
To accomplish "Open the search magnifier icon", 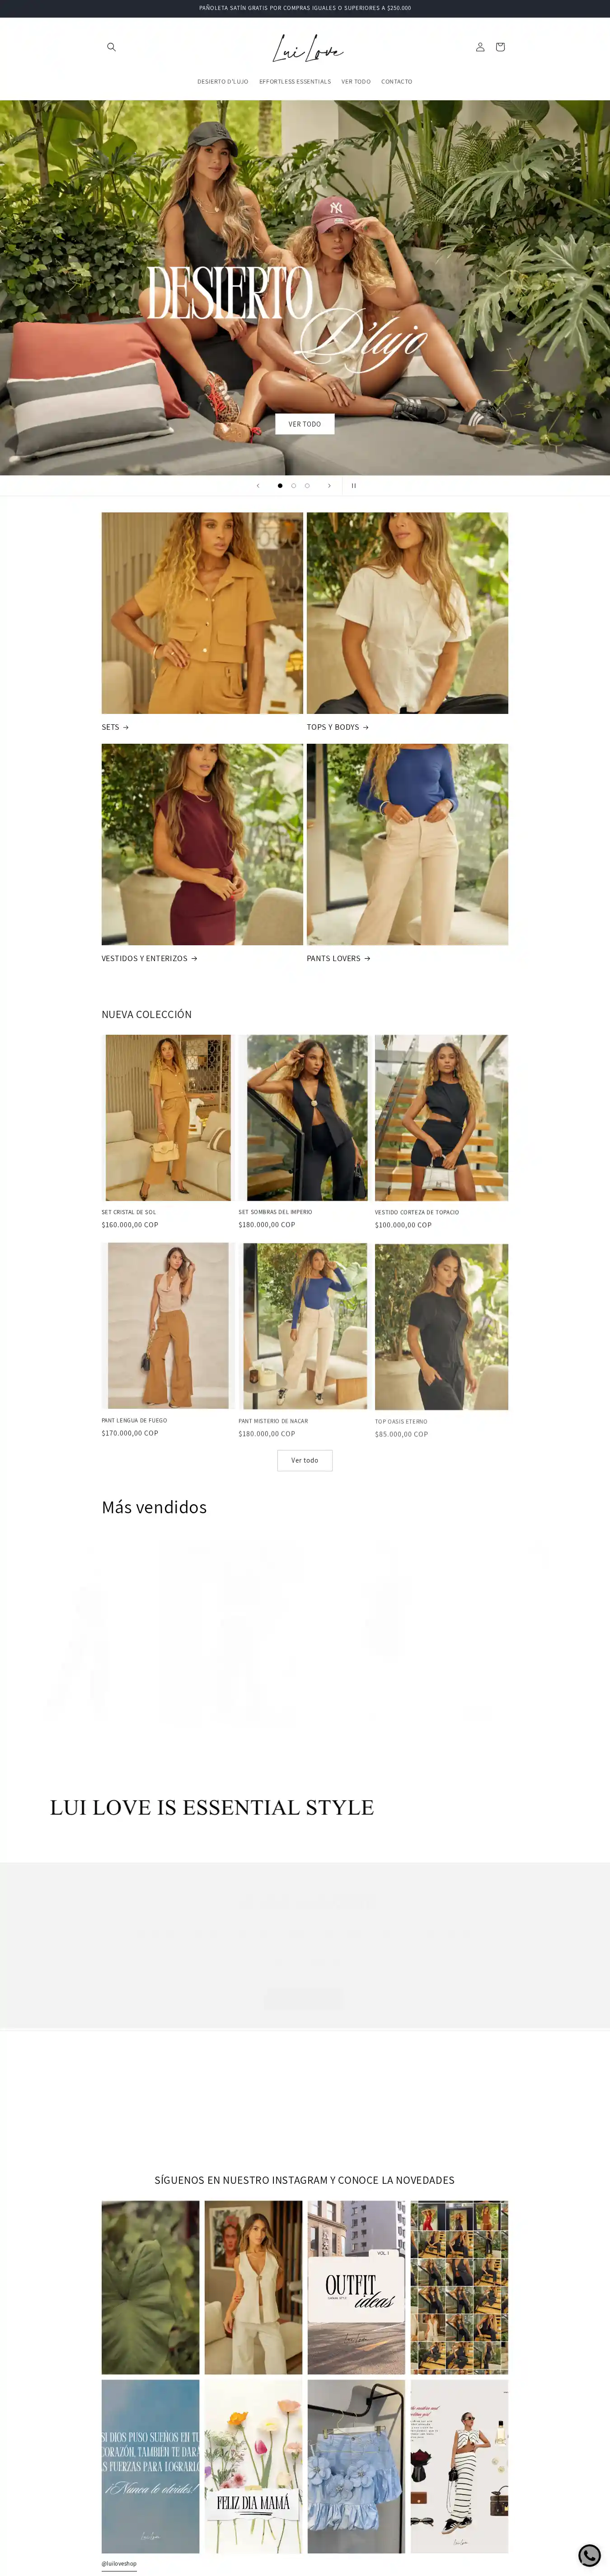I will coord(111,47).
